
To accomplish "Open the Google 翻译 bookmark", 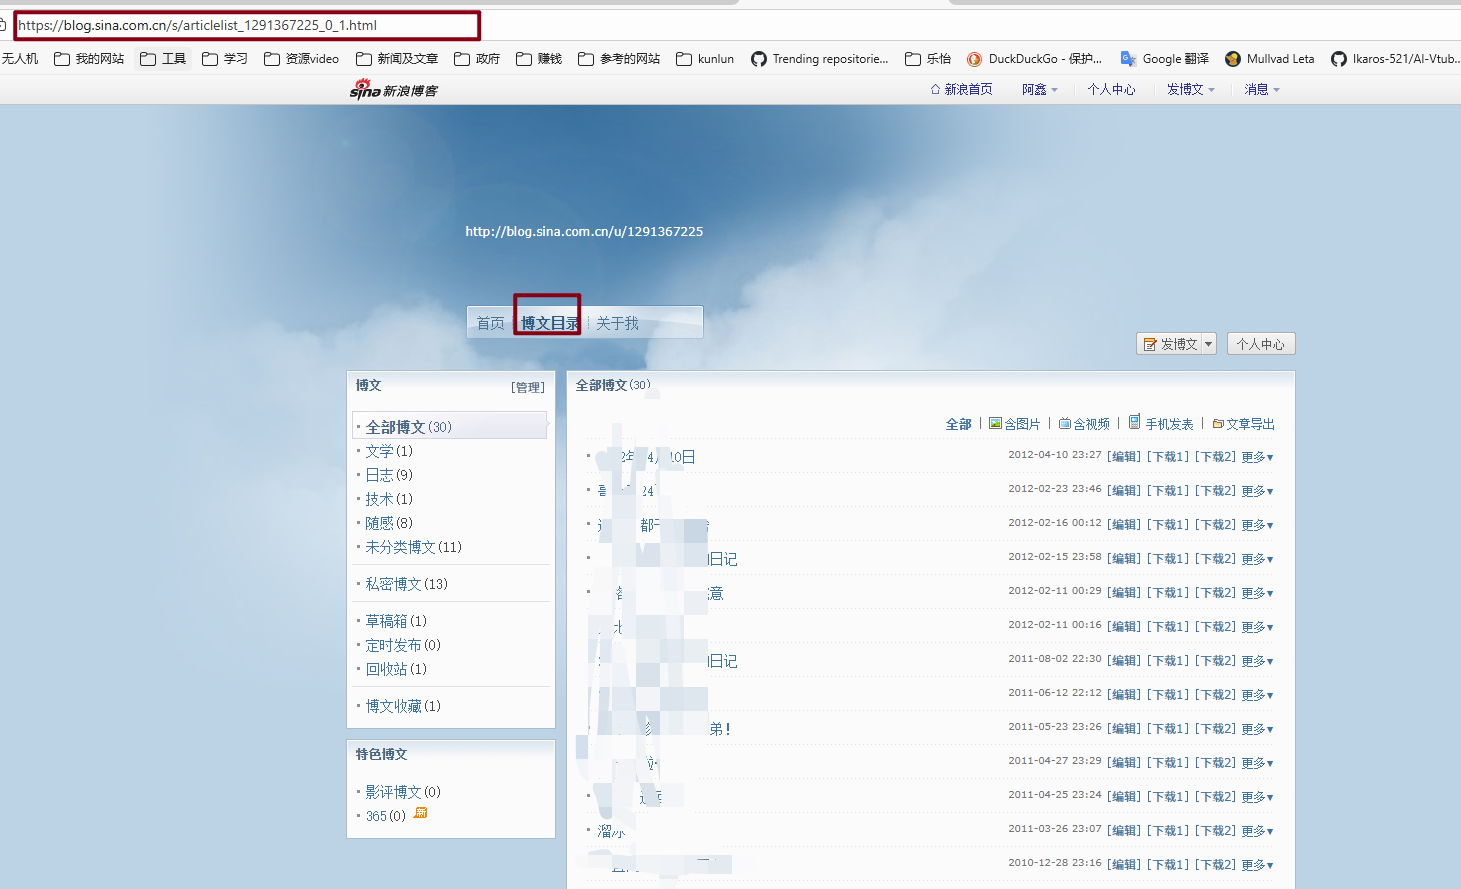I will 1164,59.
